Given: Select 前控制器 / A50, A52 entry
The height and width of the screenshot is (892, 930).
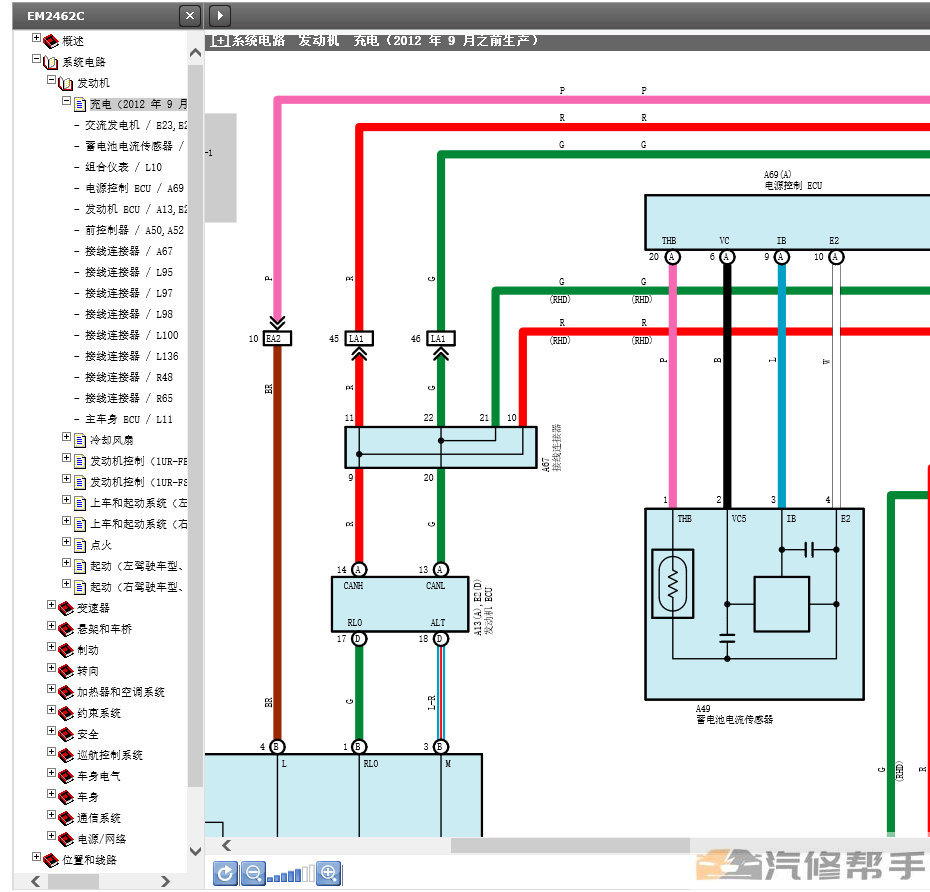Looking at the screenshot, I should coord(135,230).
